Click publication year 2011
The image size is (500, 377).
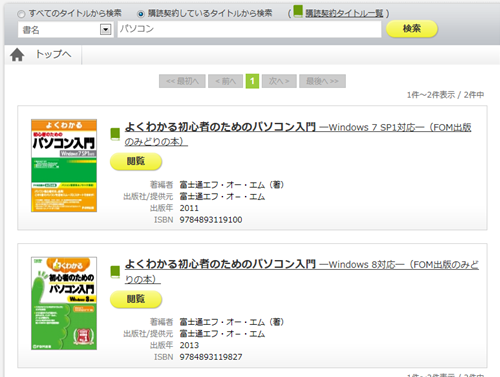tap(189, 208)
